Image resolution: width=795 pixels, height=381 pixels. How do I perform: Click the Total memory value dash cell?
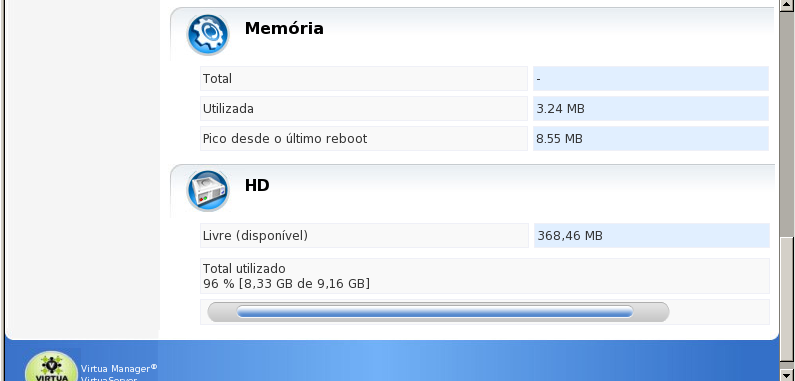pos(651,79)
